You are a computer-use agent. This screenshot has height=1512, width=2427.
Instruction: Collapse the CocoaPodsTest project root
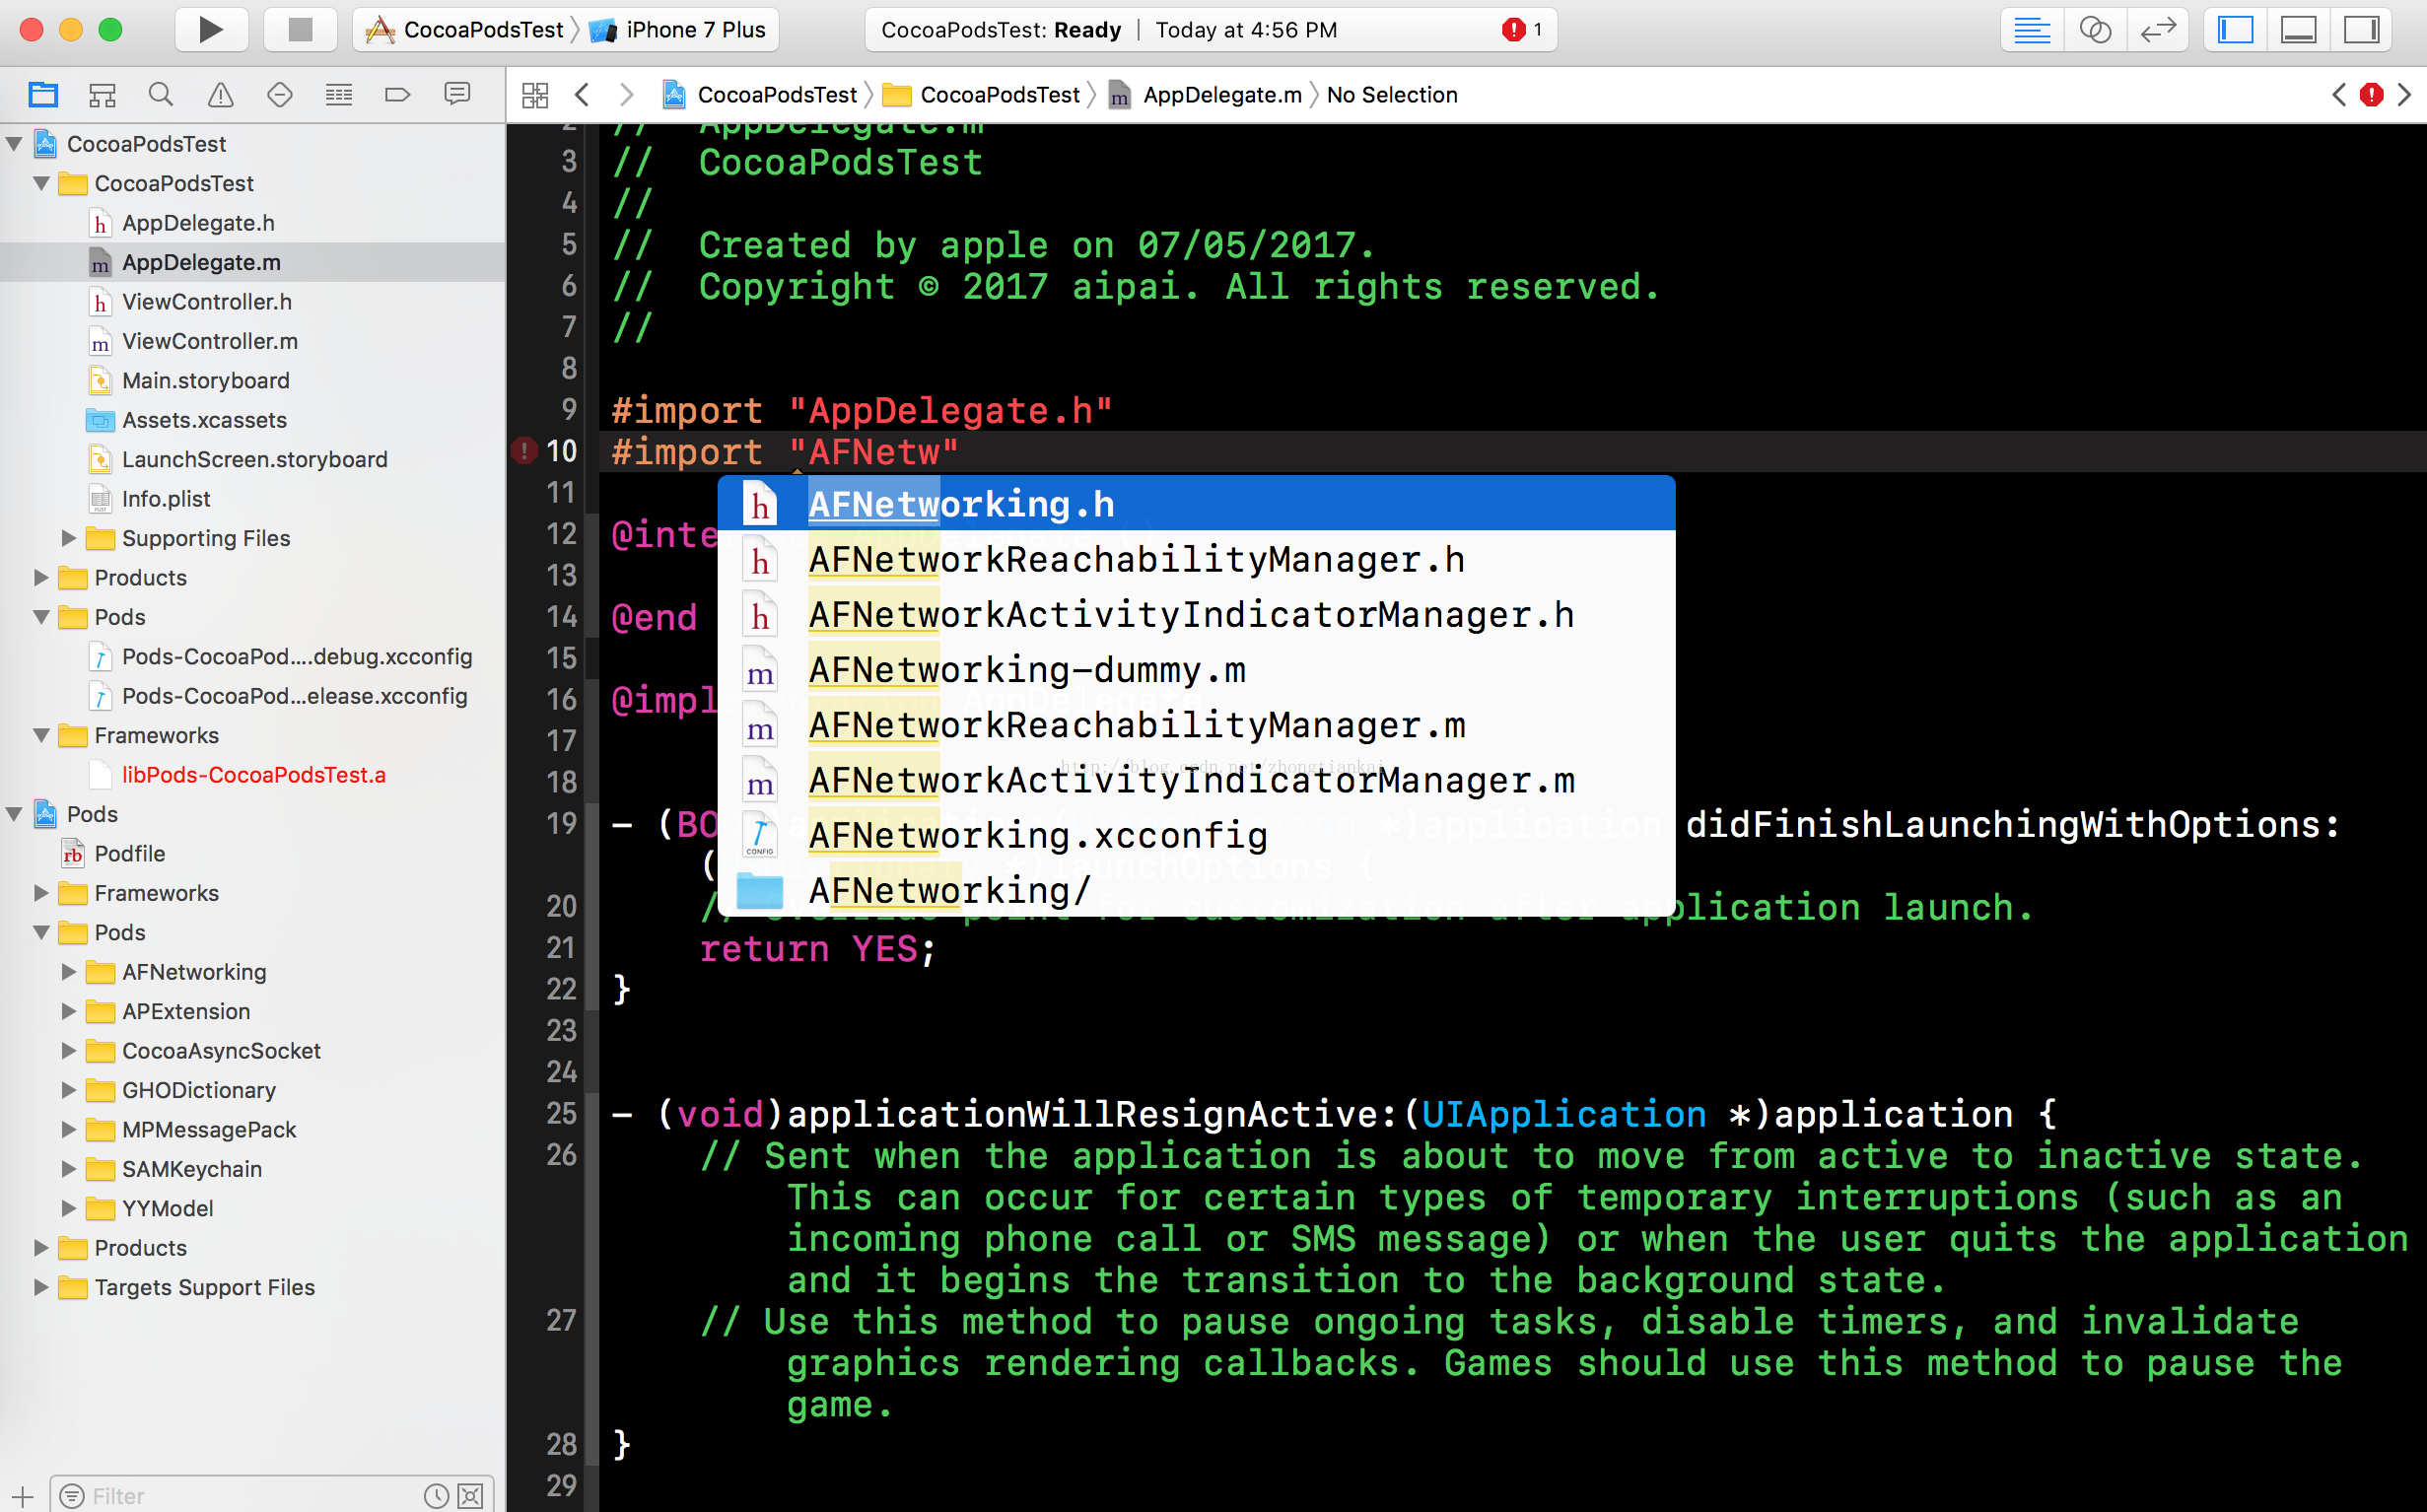[x=14, y=144]
